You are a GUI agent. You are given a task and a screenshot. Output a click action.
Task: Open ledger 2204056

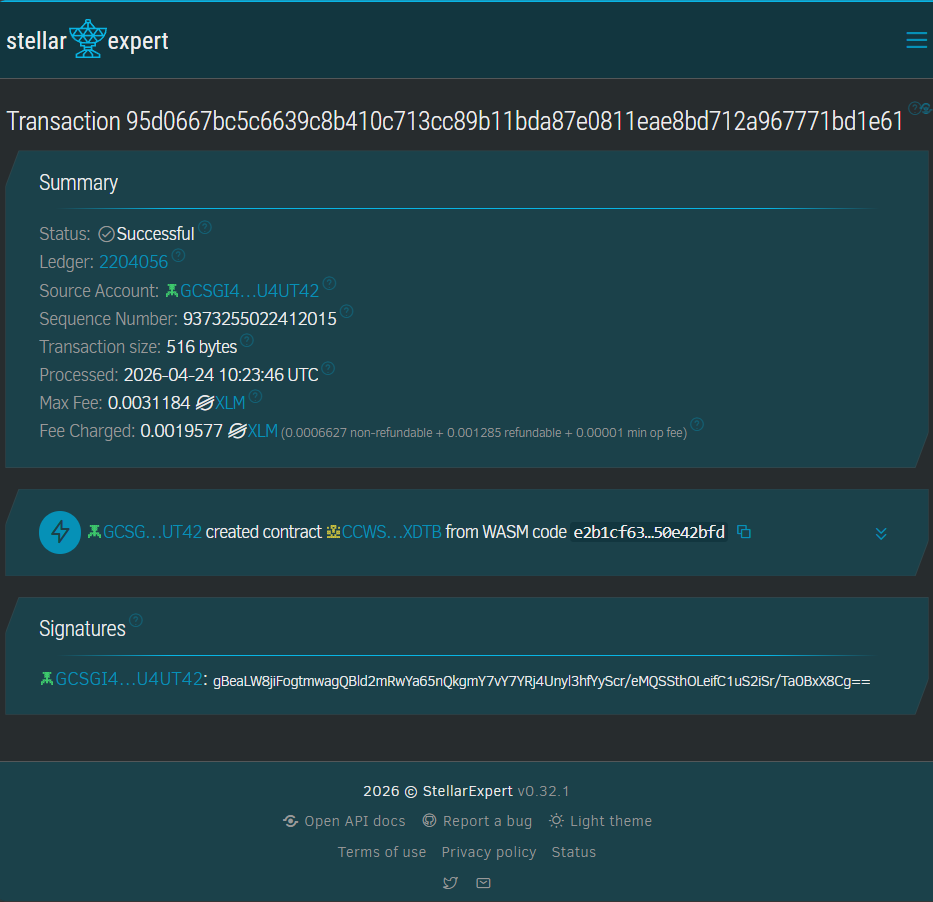(134, 262)
